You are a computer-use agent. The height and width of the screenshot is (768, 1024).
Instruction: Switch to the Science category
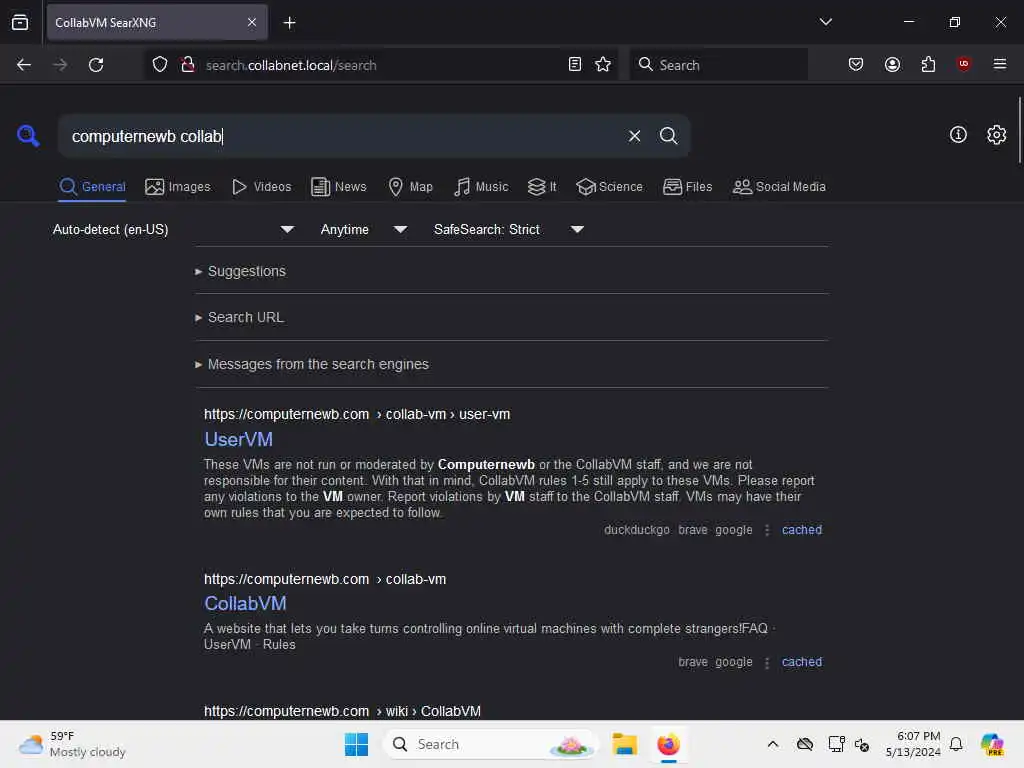point(609,187)
